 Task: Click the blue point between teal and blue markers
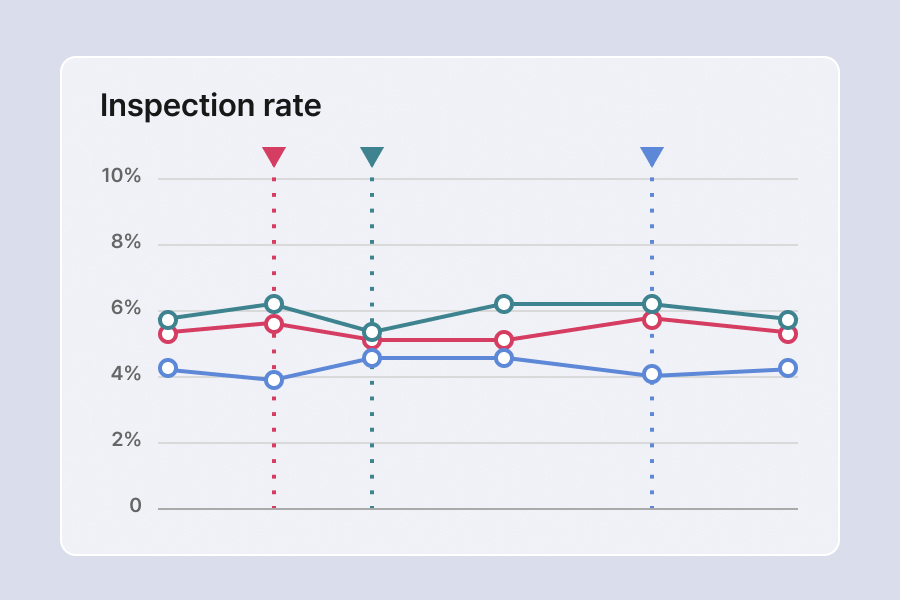click(504, 358)
